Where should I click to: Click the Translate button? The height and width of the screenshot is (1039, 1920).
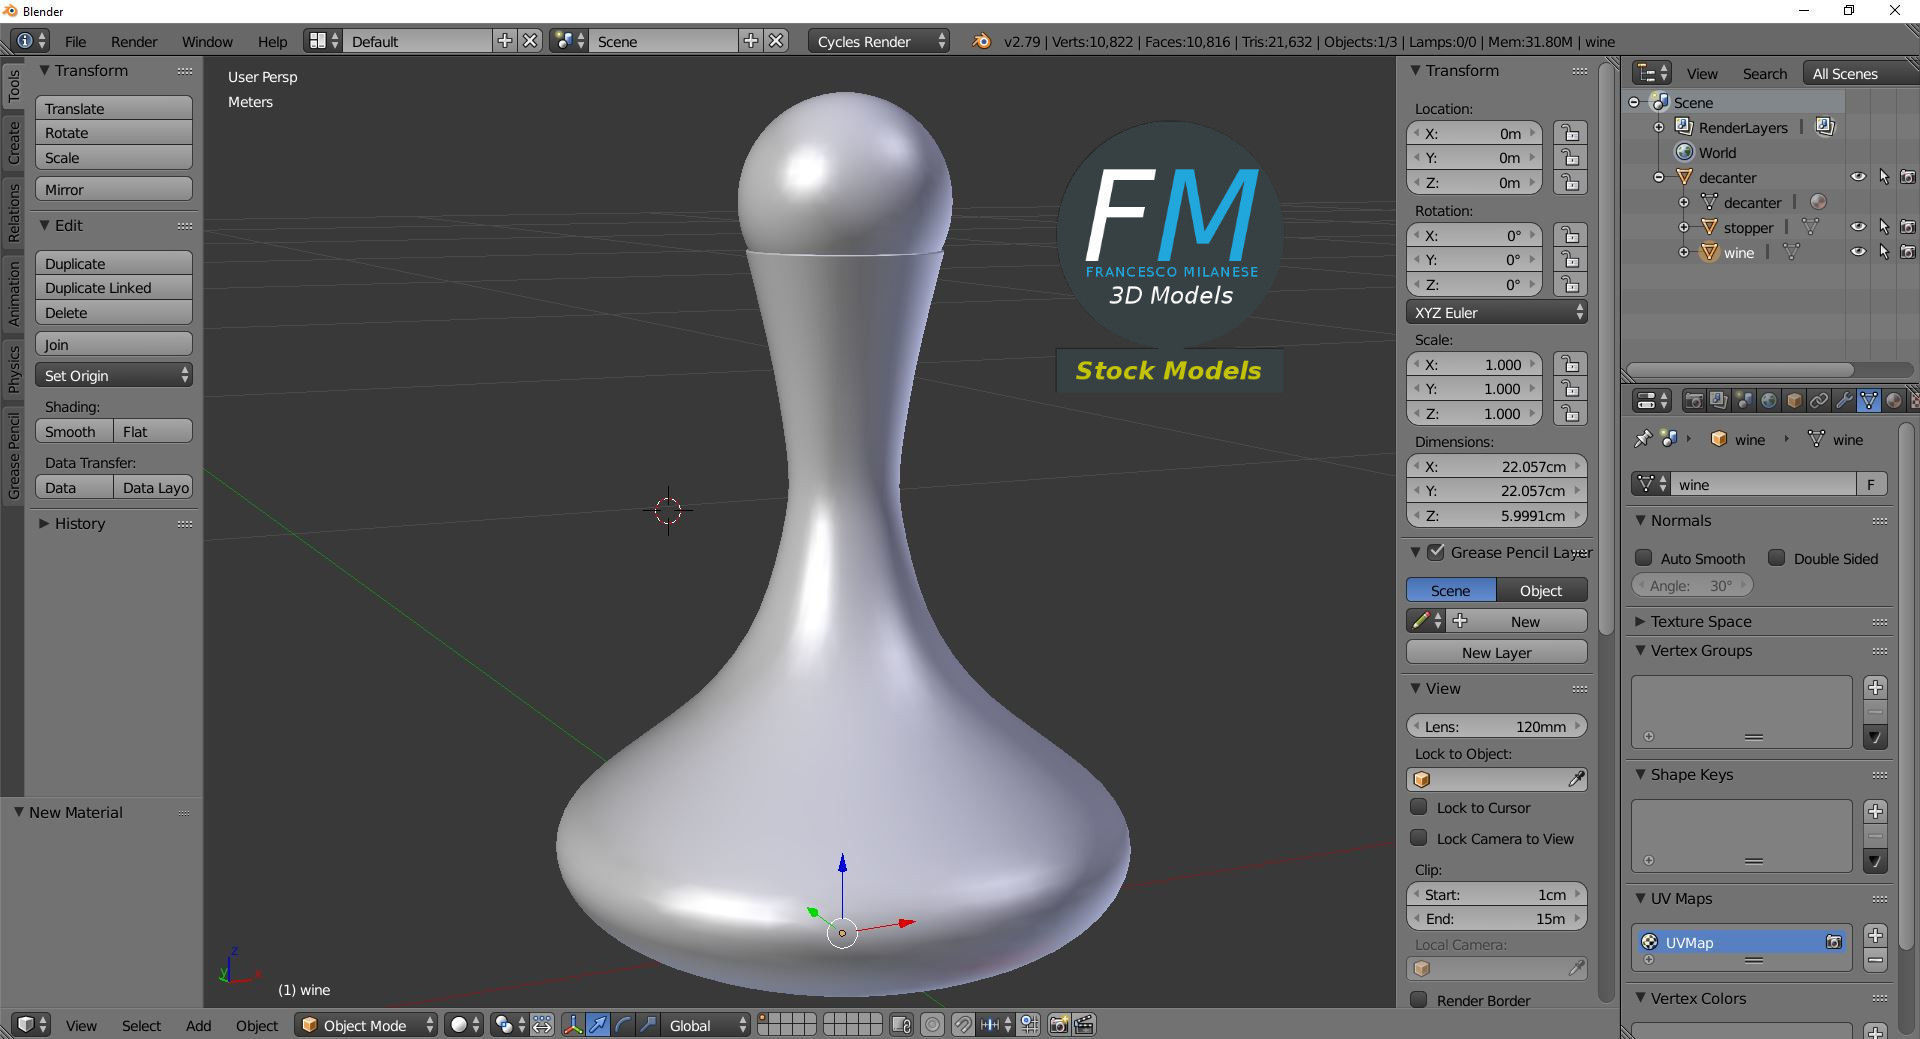pos(114,108)
